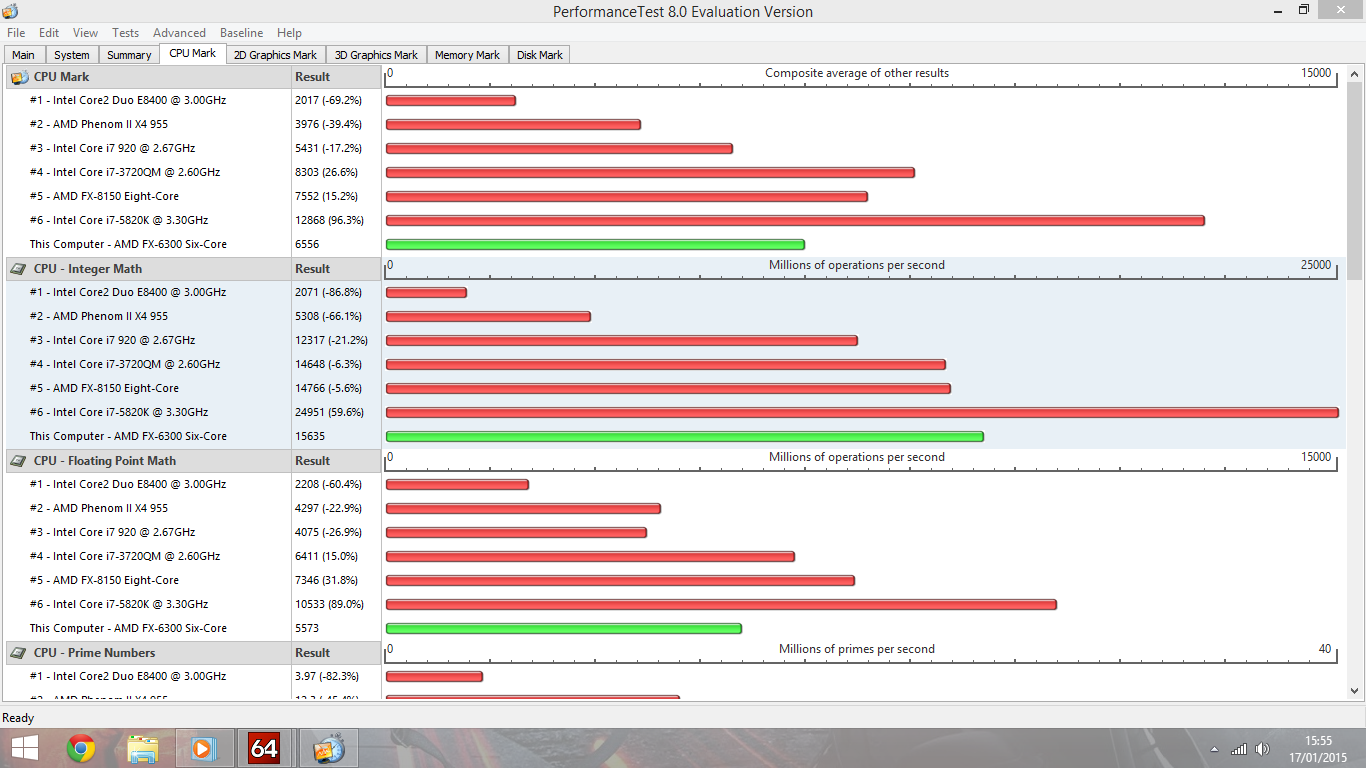
Task: Click the CPU - Integer Math header label
Action: [88, 269]
